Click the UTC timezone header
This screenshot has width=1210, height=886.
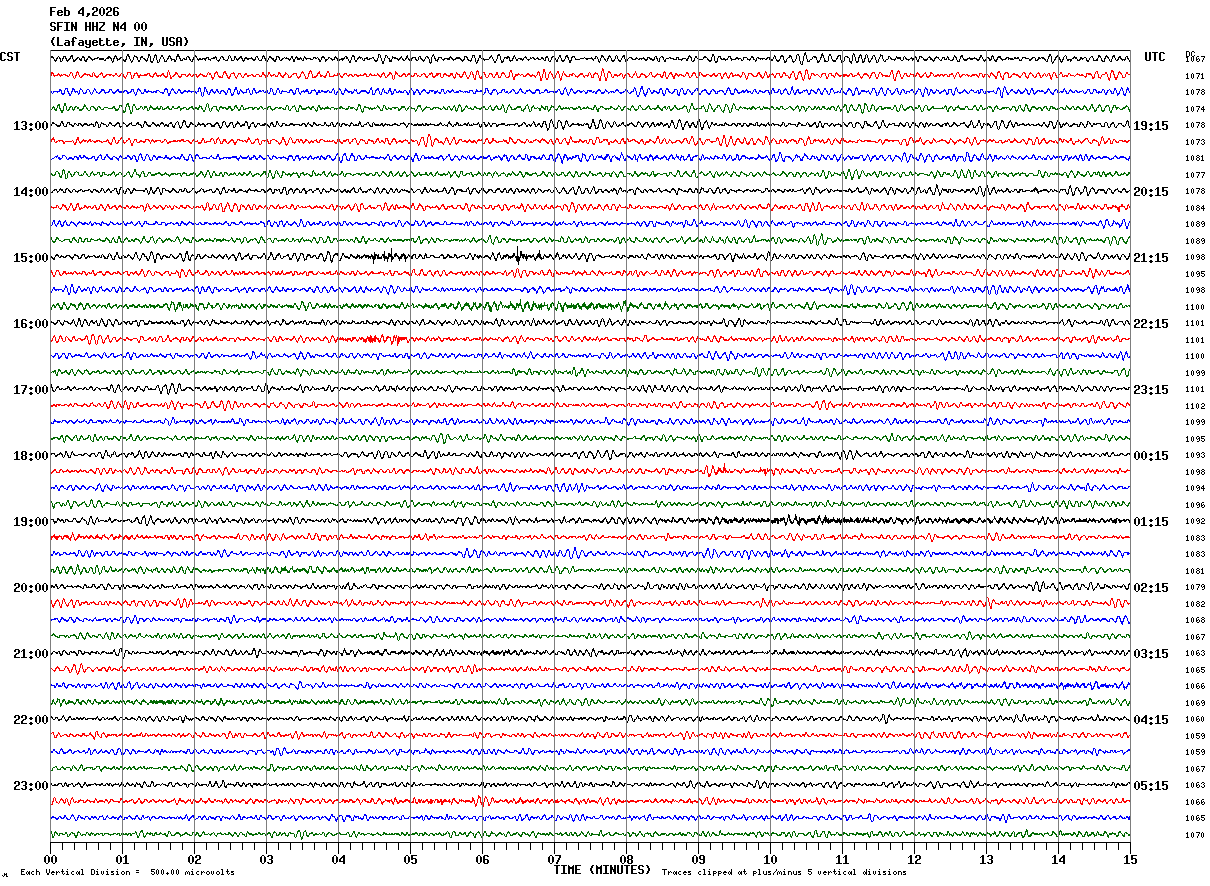click(x=1155, y=57)
